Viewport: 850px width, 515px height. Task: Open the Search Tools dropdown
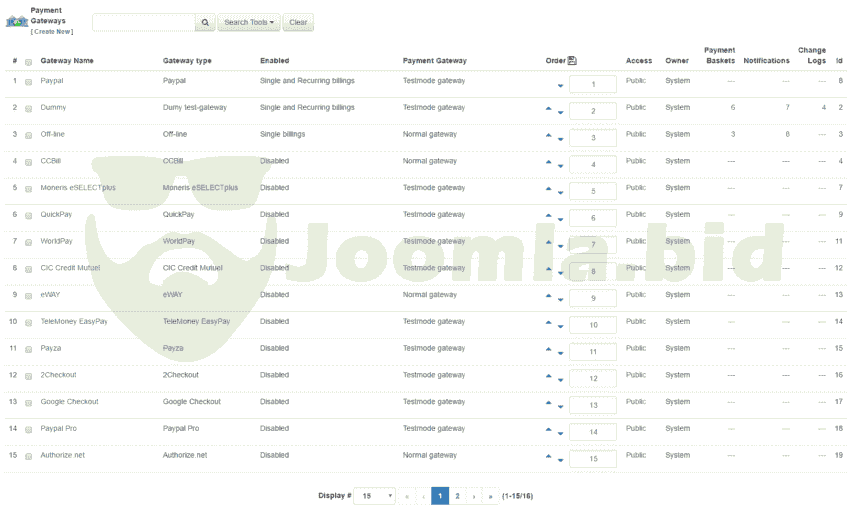coord(248,22)
